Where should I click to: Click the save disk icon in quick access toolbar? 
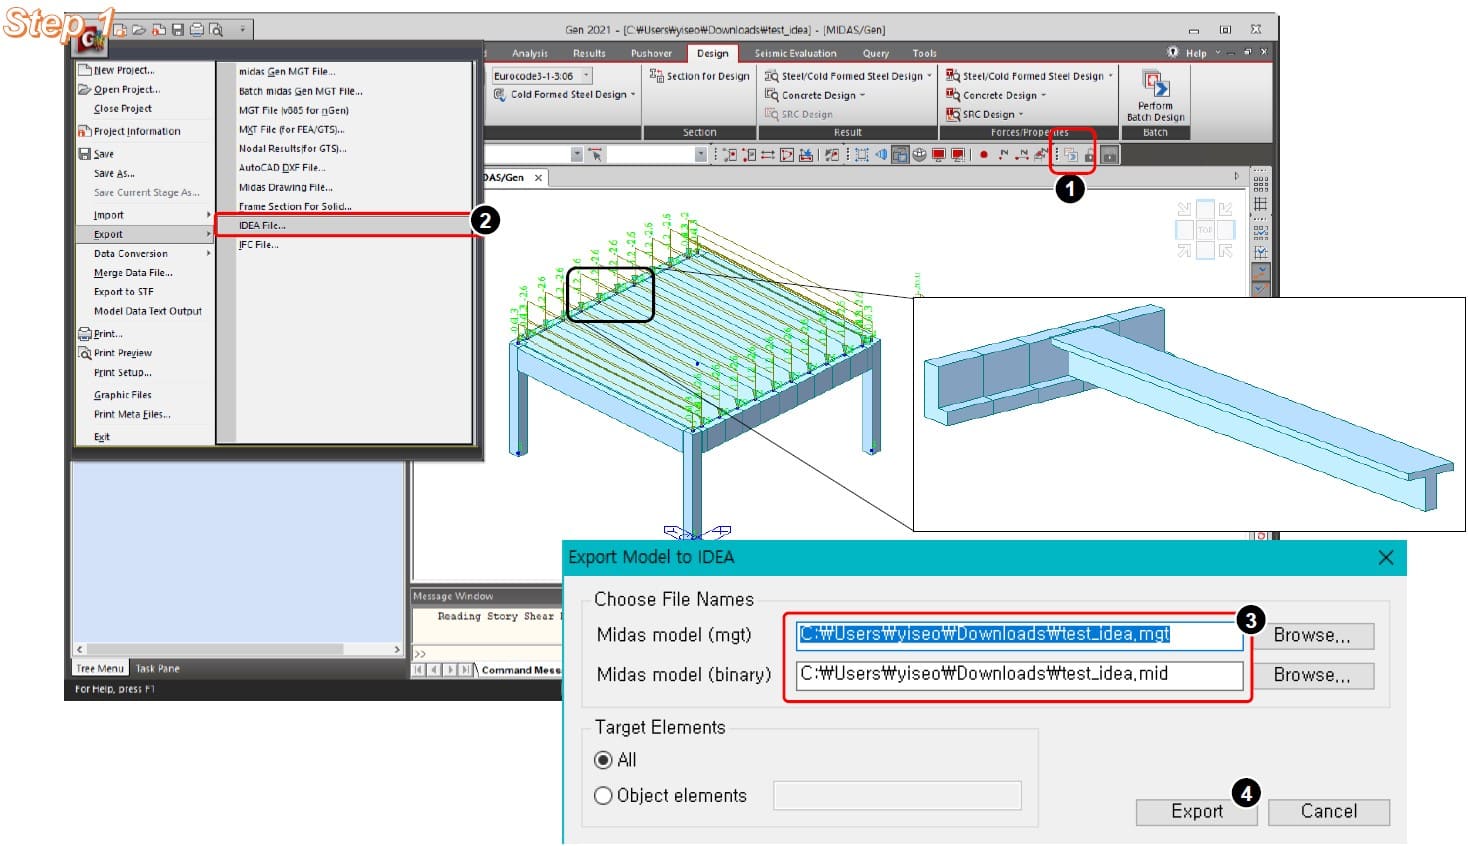[178, 30]
